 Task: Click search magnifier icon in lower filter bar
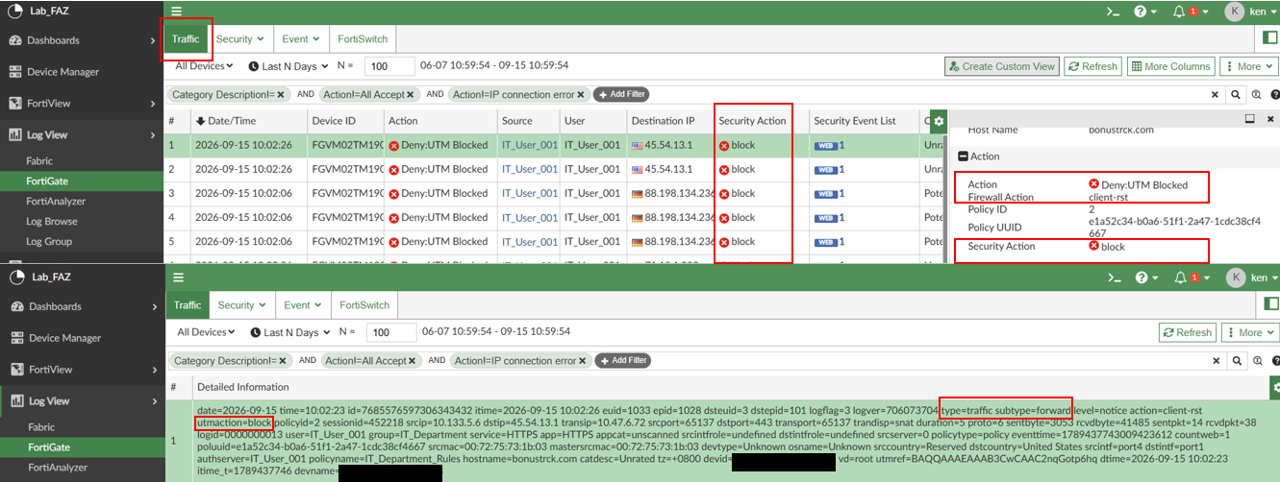coord(1236,360)
